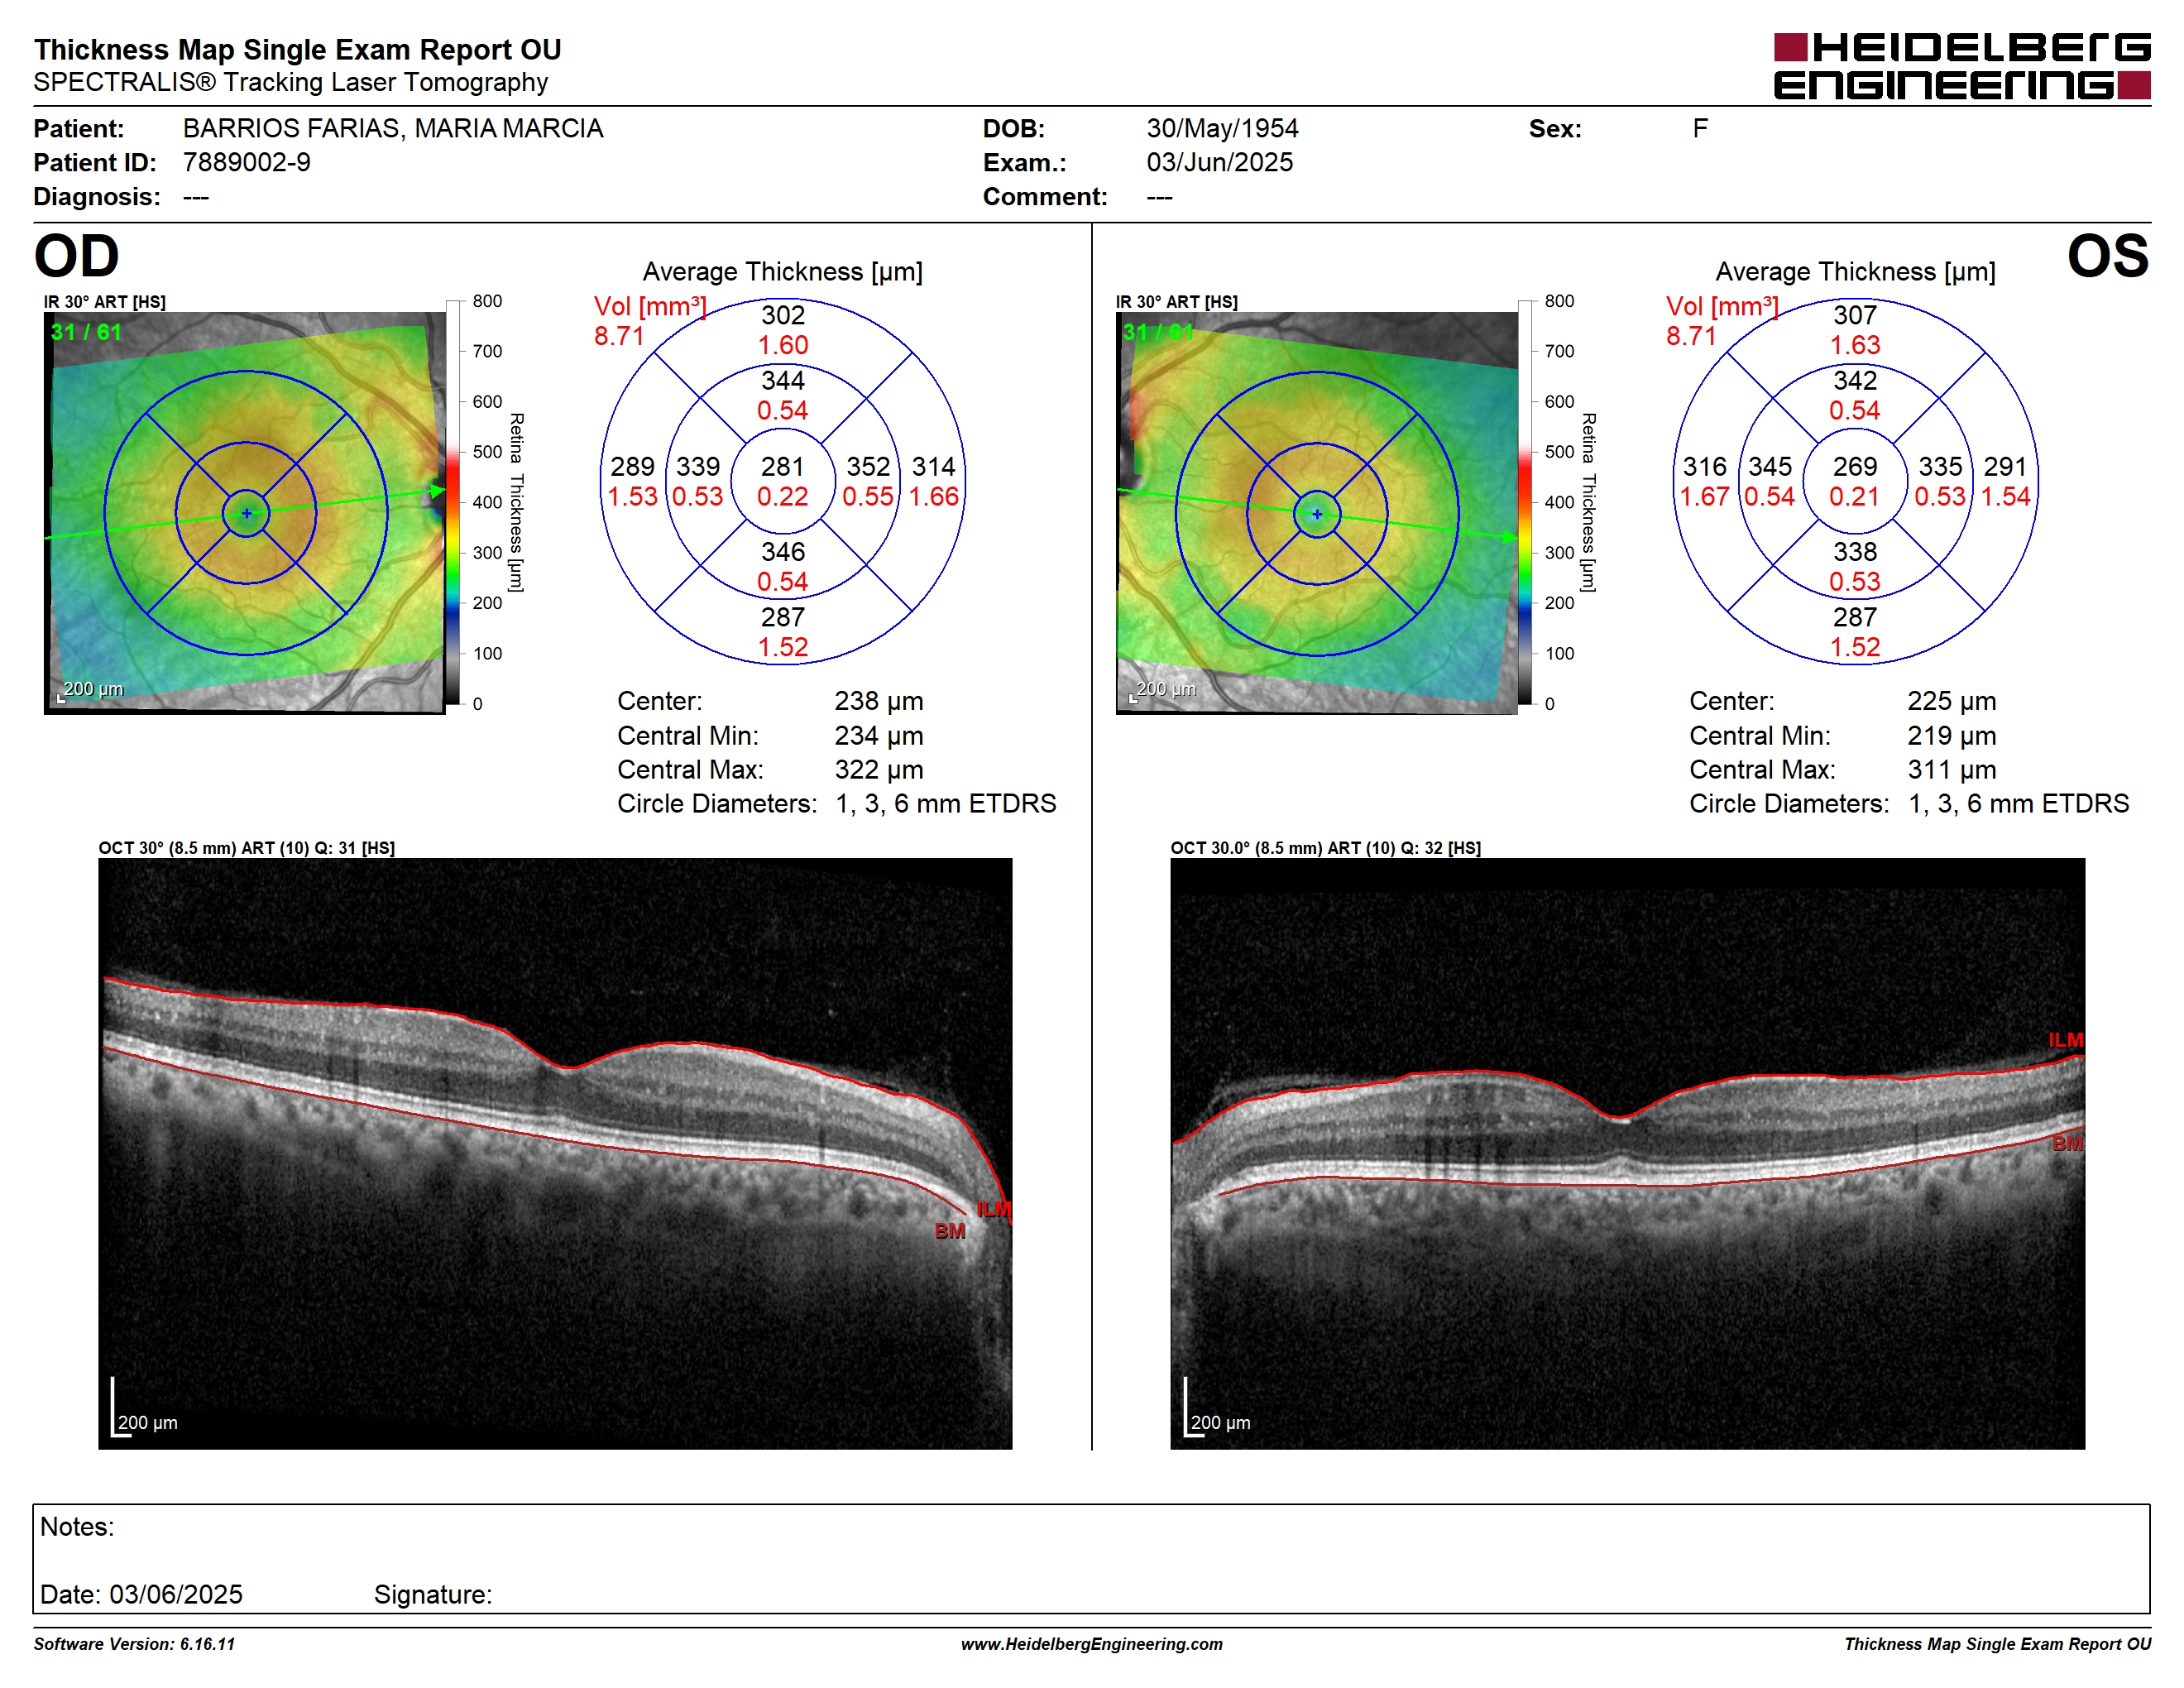Select OS sector volume 1.67
Viewport: 2184px width, 1688px height.
click(1704, 497)
